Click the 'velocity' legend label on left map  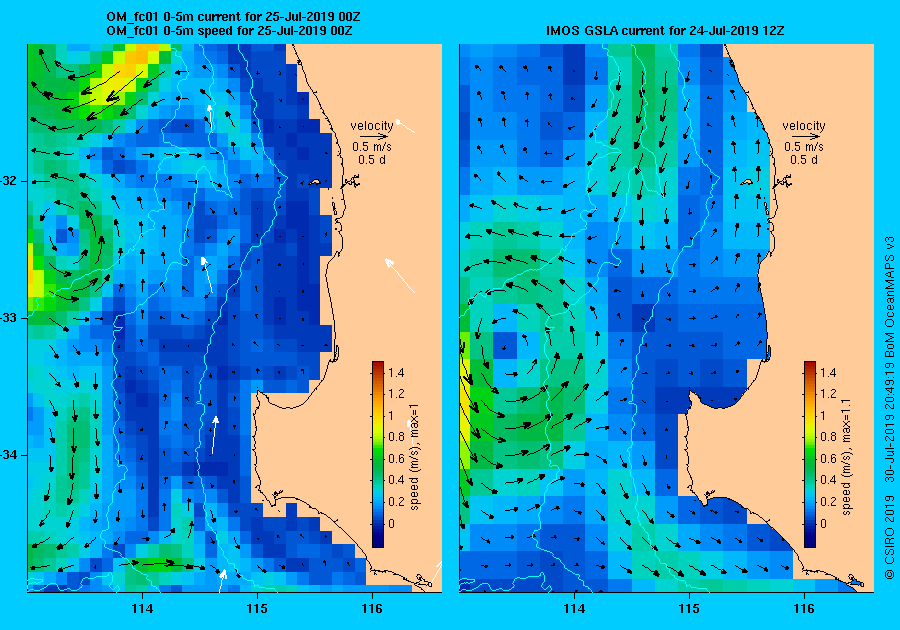[371, 125]
